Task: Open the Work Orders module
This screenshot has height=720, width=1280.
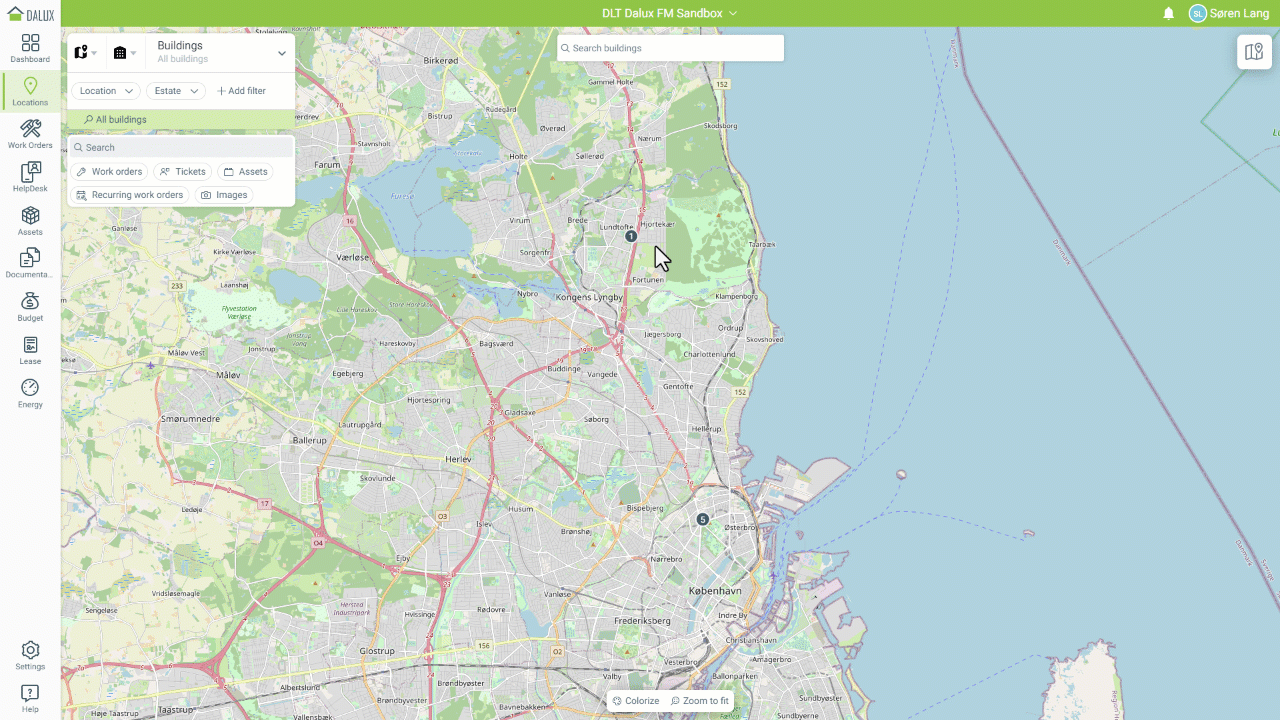Action: (30, 134)
